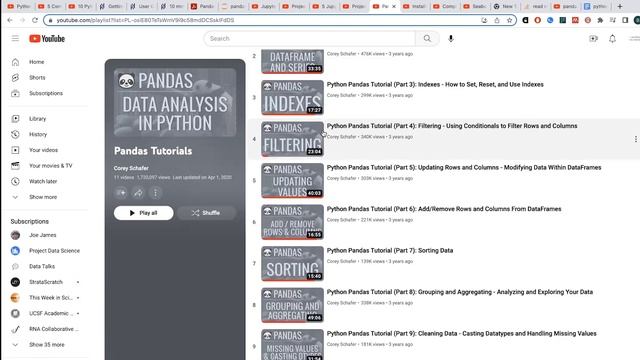Click the Pandas Data Analysis playlist cover
Image resolution: width=640 pixels, height=360 pixels.
(175, 102)
